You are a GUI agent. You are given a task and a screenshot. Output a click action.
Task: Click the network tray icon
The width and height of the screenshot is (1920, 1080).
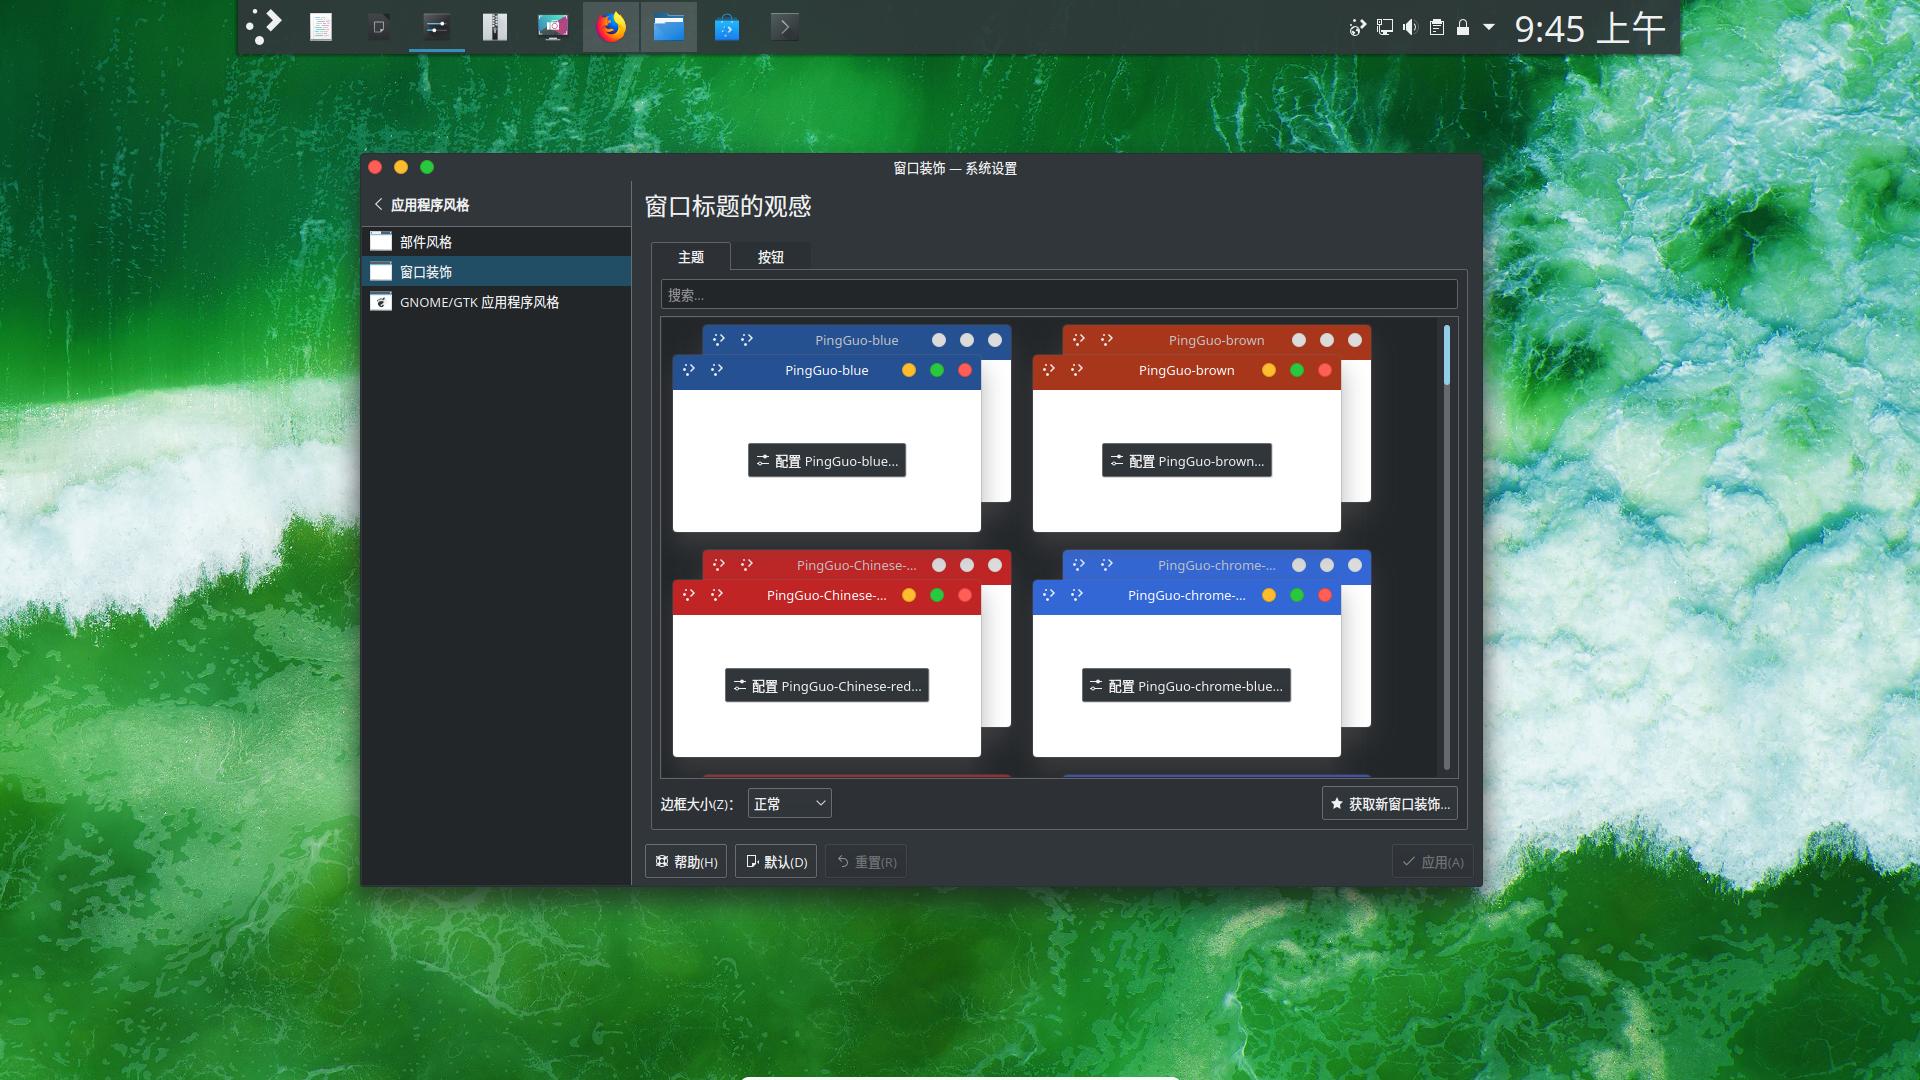[1385, 27]
